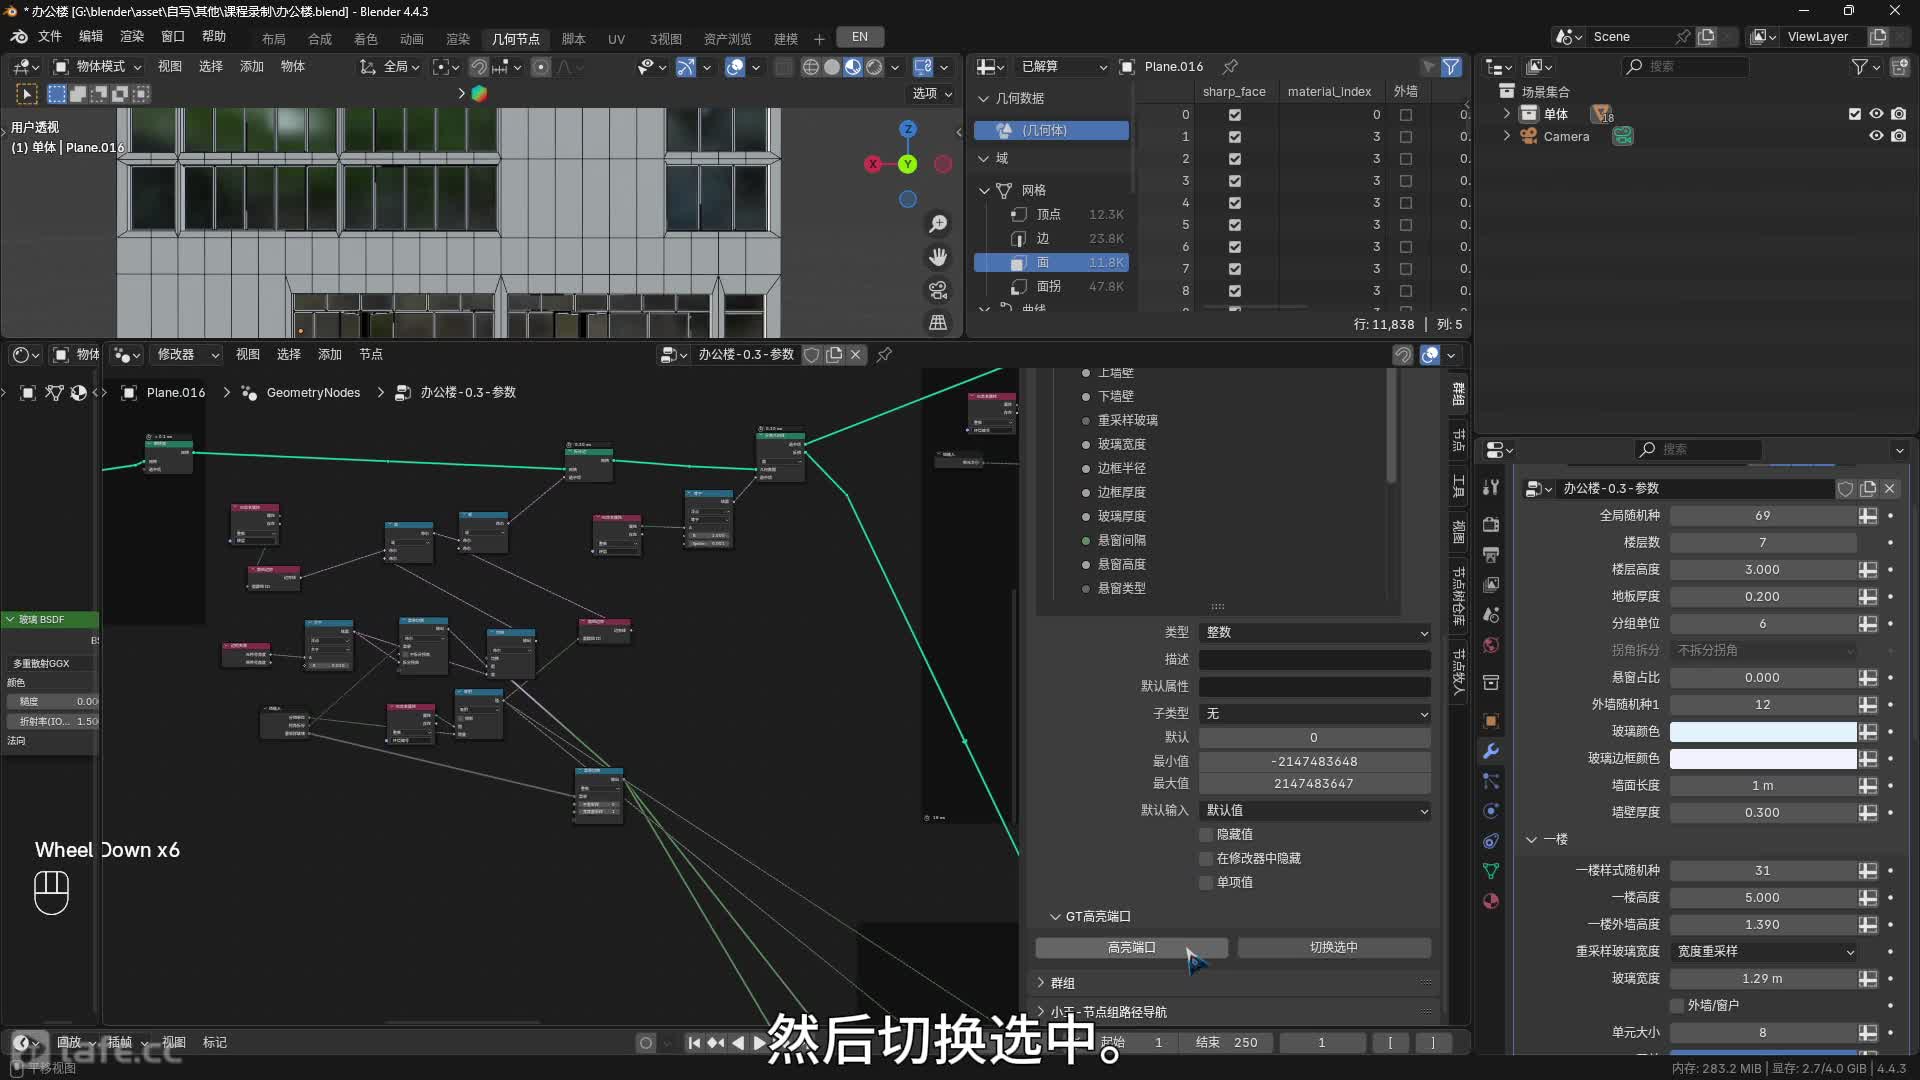Open the Output properties tab icon

(1491, 554)
